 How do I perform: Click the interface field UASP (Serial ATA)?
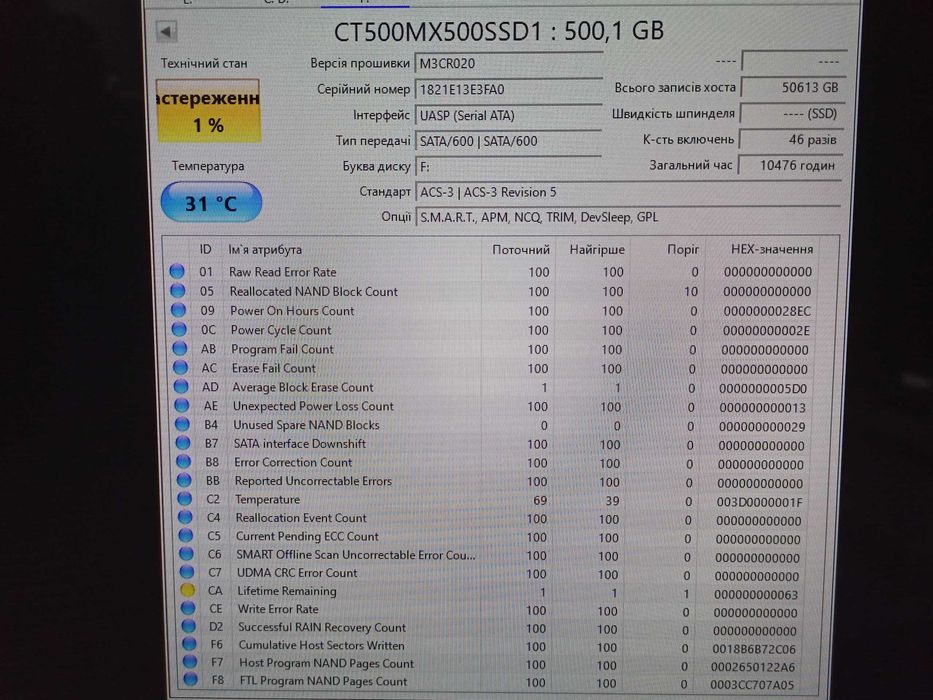[x=509, y=115]
